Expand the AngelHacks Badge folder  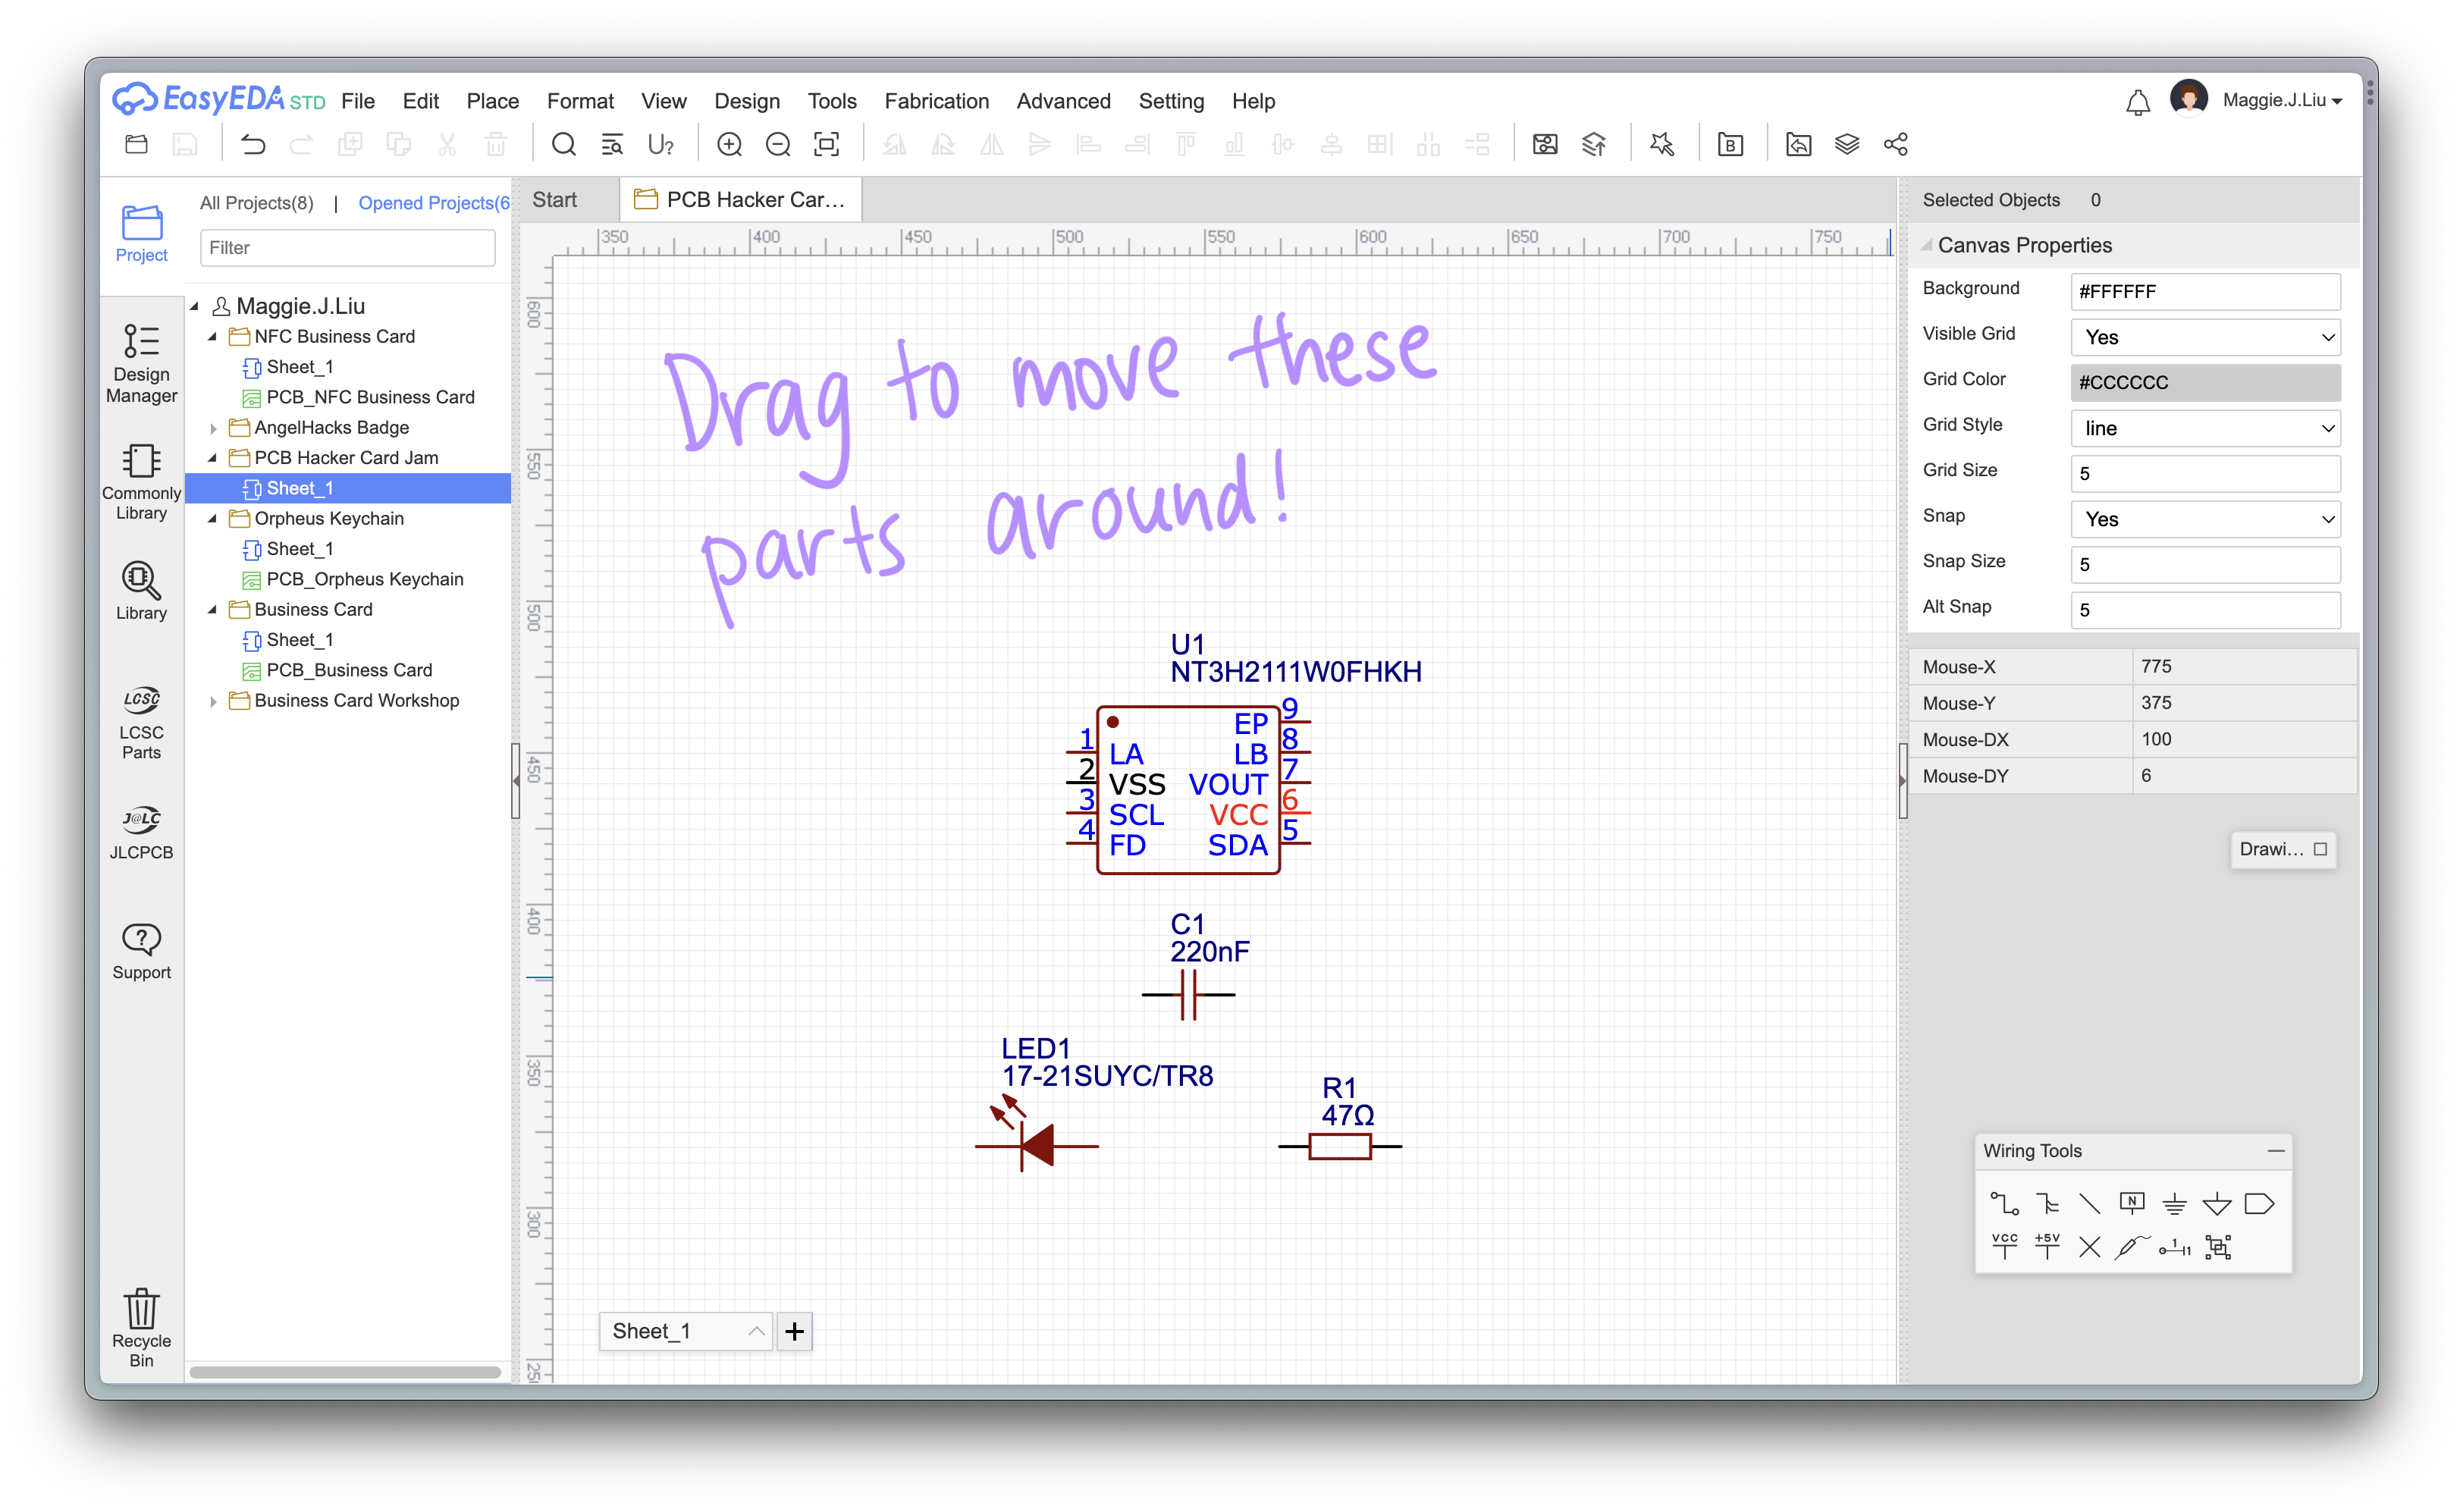(x=212, y=428)
